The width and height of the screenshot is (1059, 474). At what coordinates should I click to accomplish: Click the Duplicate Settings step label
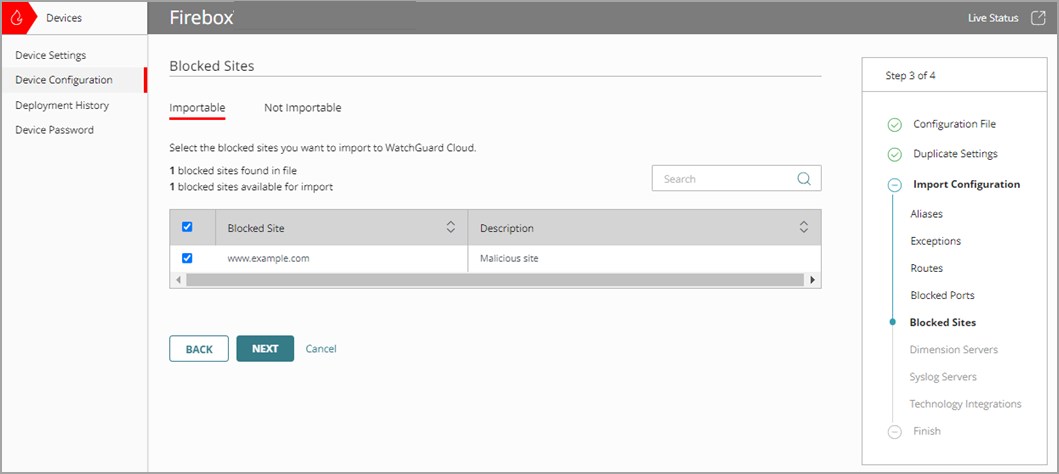coord(955,153)
